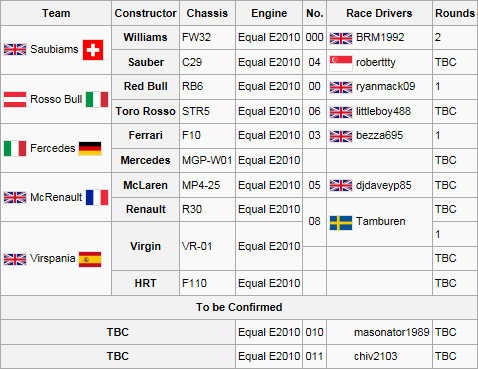The height and width of the screenshot is (369, 478).
Task: Click the To be Confirmed section heading
Action: pyautogui.click(x=239, y=307)
